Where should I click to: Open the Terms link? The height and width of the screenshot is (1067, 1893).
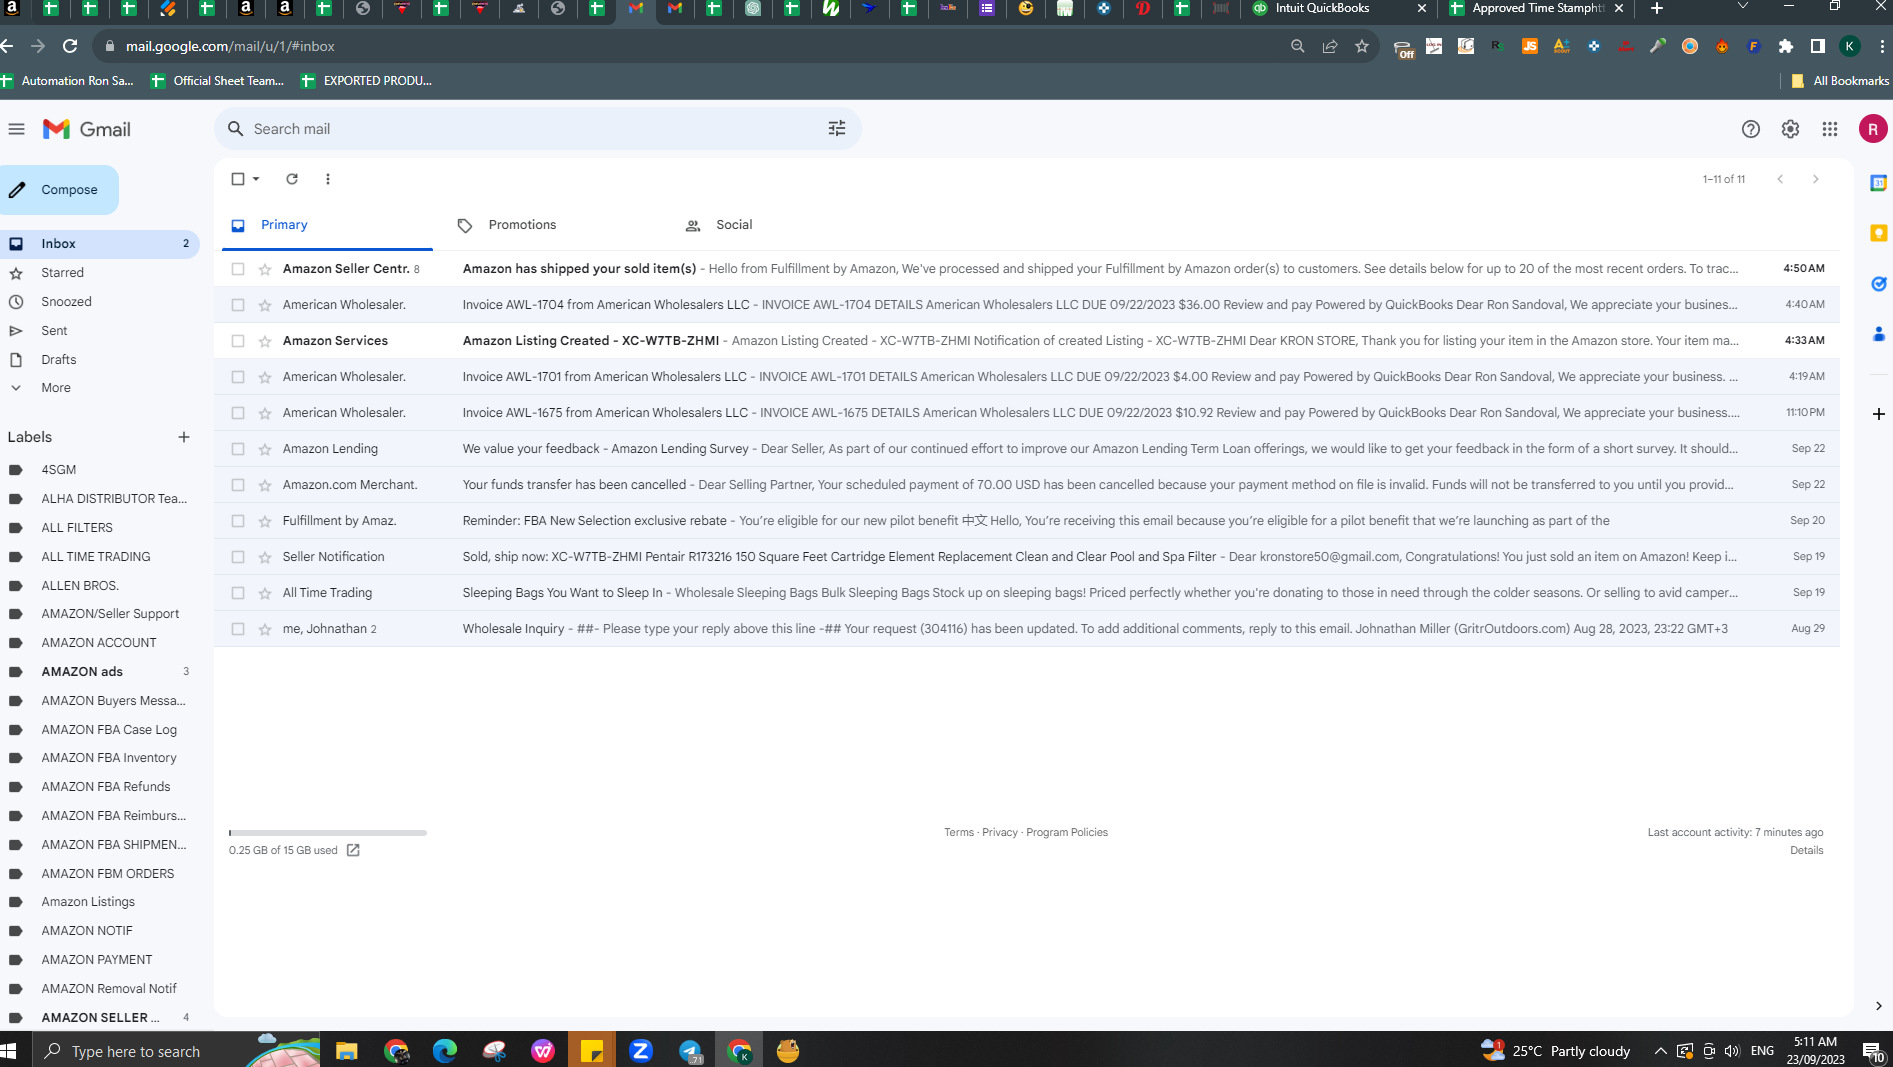click(x=959, y=832)
